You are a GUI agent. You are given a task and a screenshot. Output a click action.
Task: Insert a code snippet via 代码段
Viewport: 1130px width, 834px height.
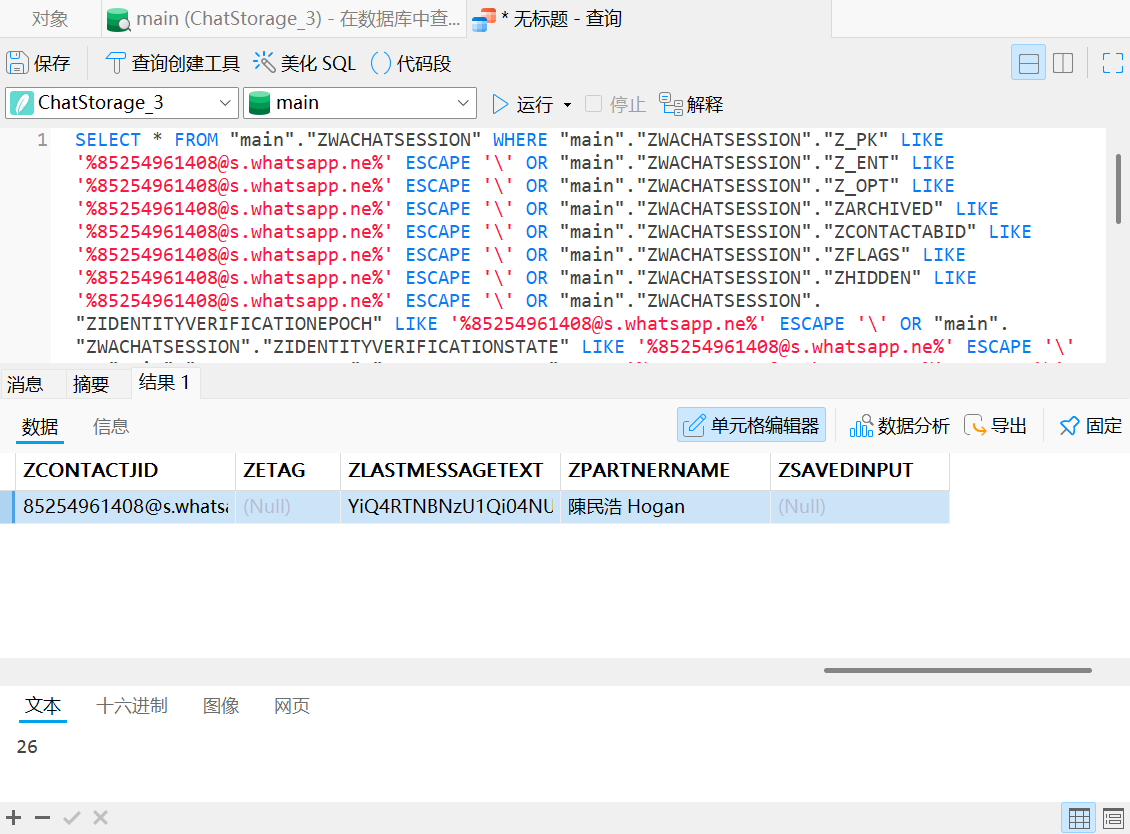411,63
